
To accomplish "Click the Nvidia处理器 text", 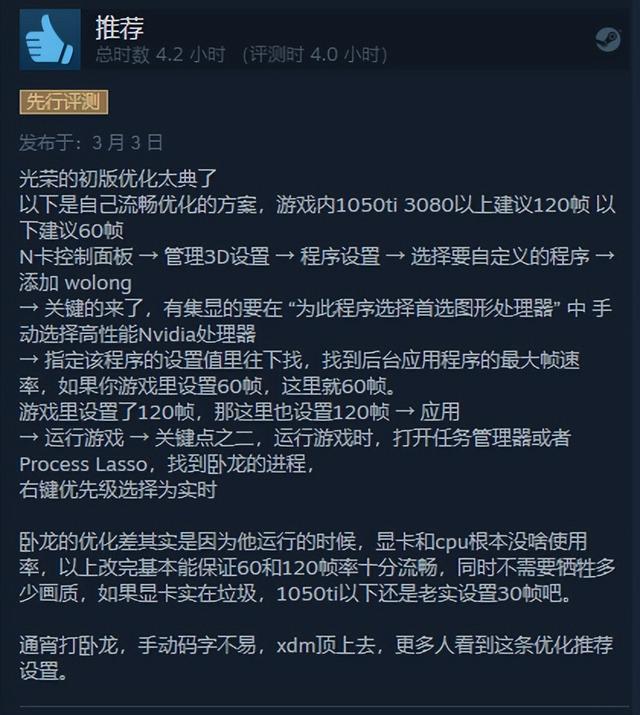I will (x=196, y=335).
